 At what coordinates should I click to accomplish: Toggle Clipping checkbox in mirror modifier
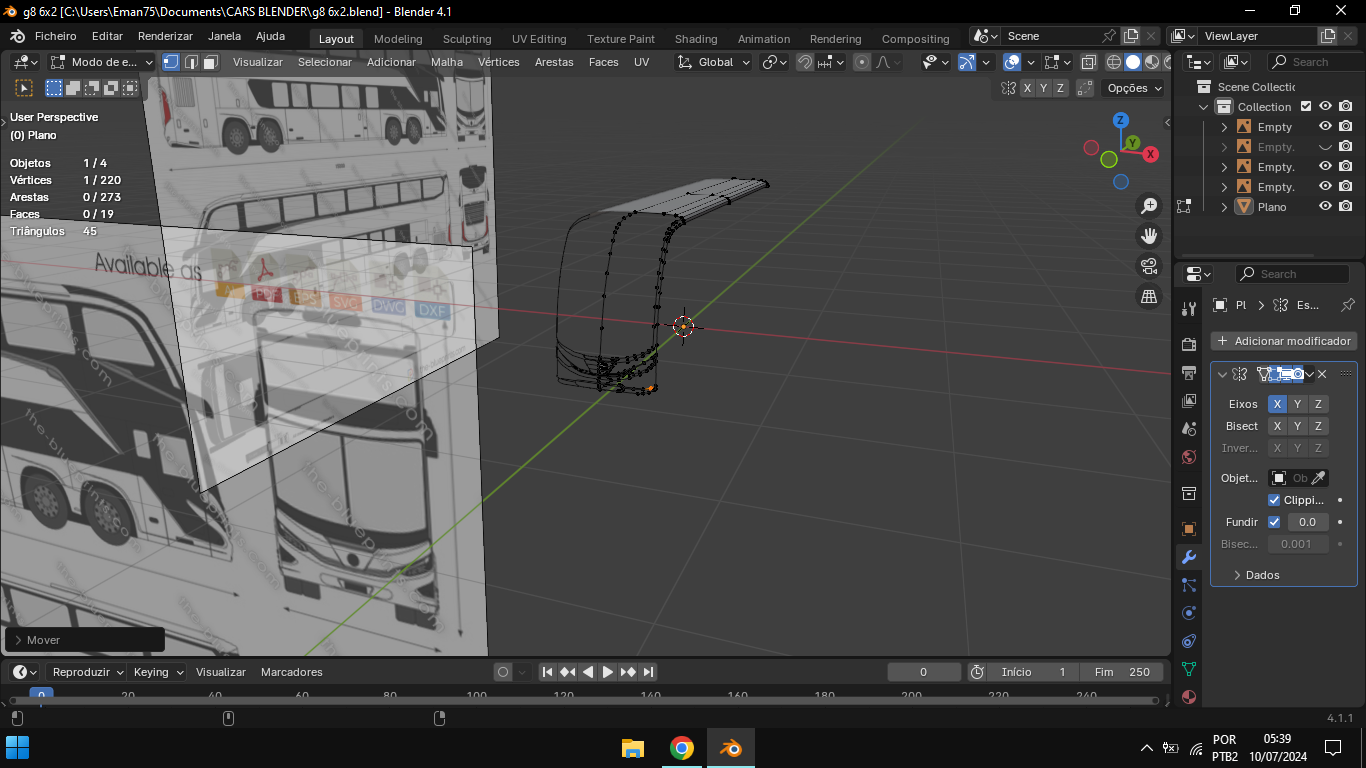pos(1274,500)
